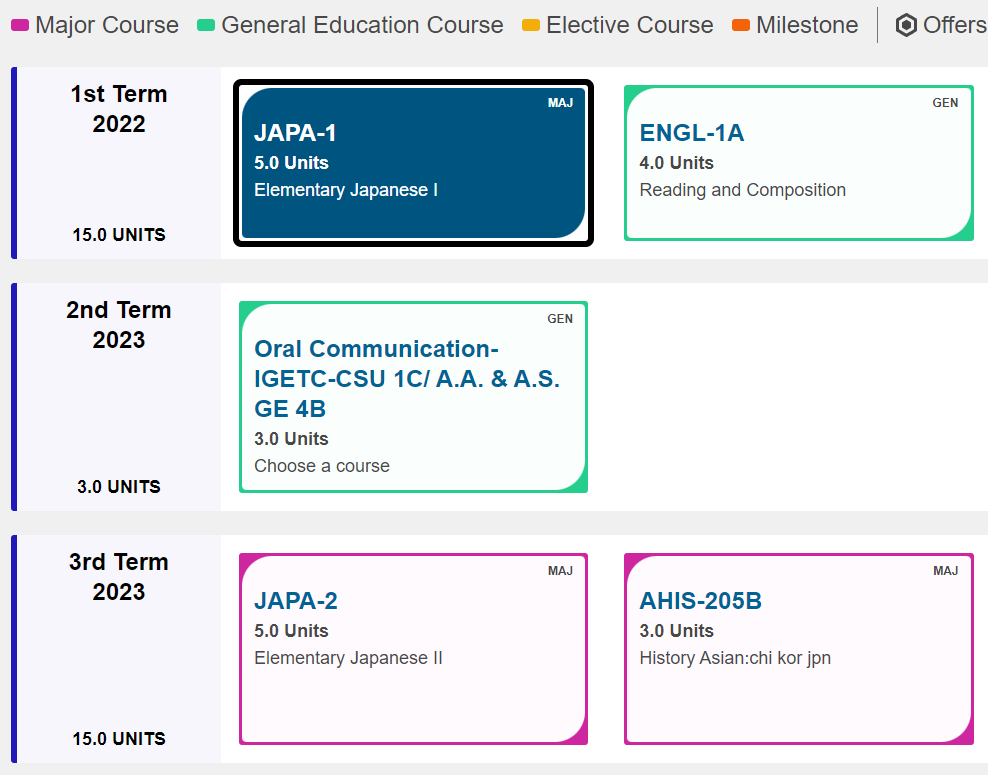Click the GEN tag on ENGL-1A card
The width and height of the screenshot is (988, 775).
945,103
